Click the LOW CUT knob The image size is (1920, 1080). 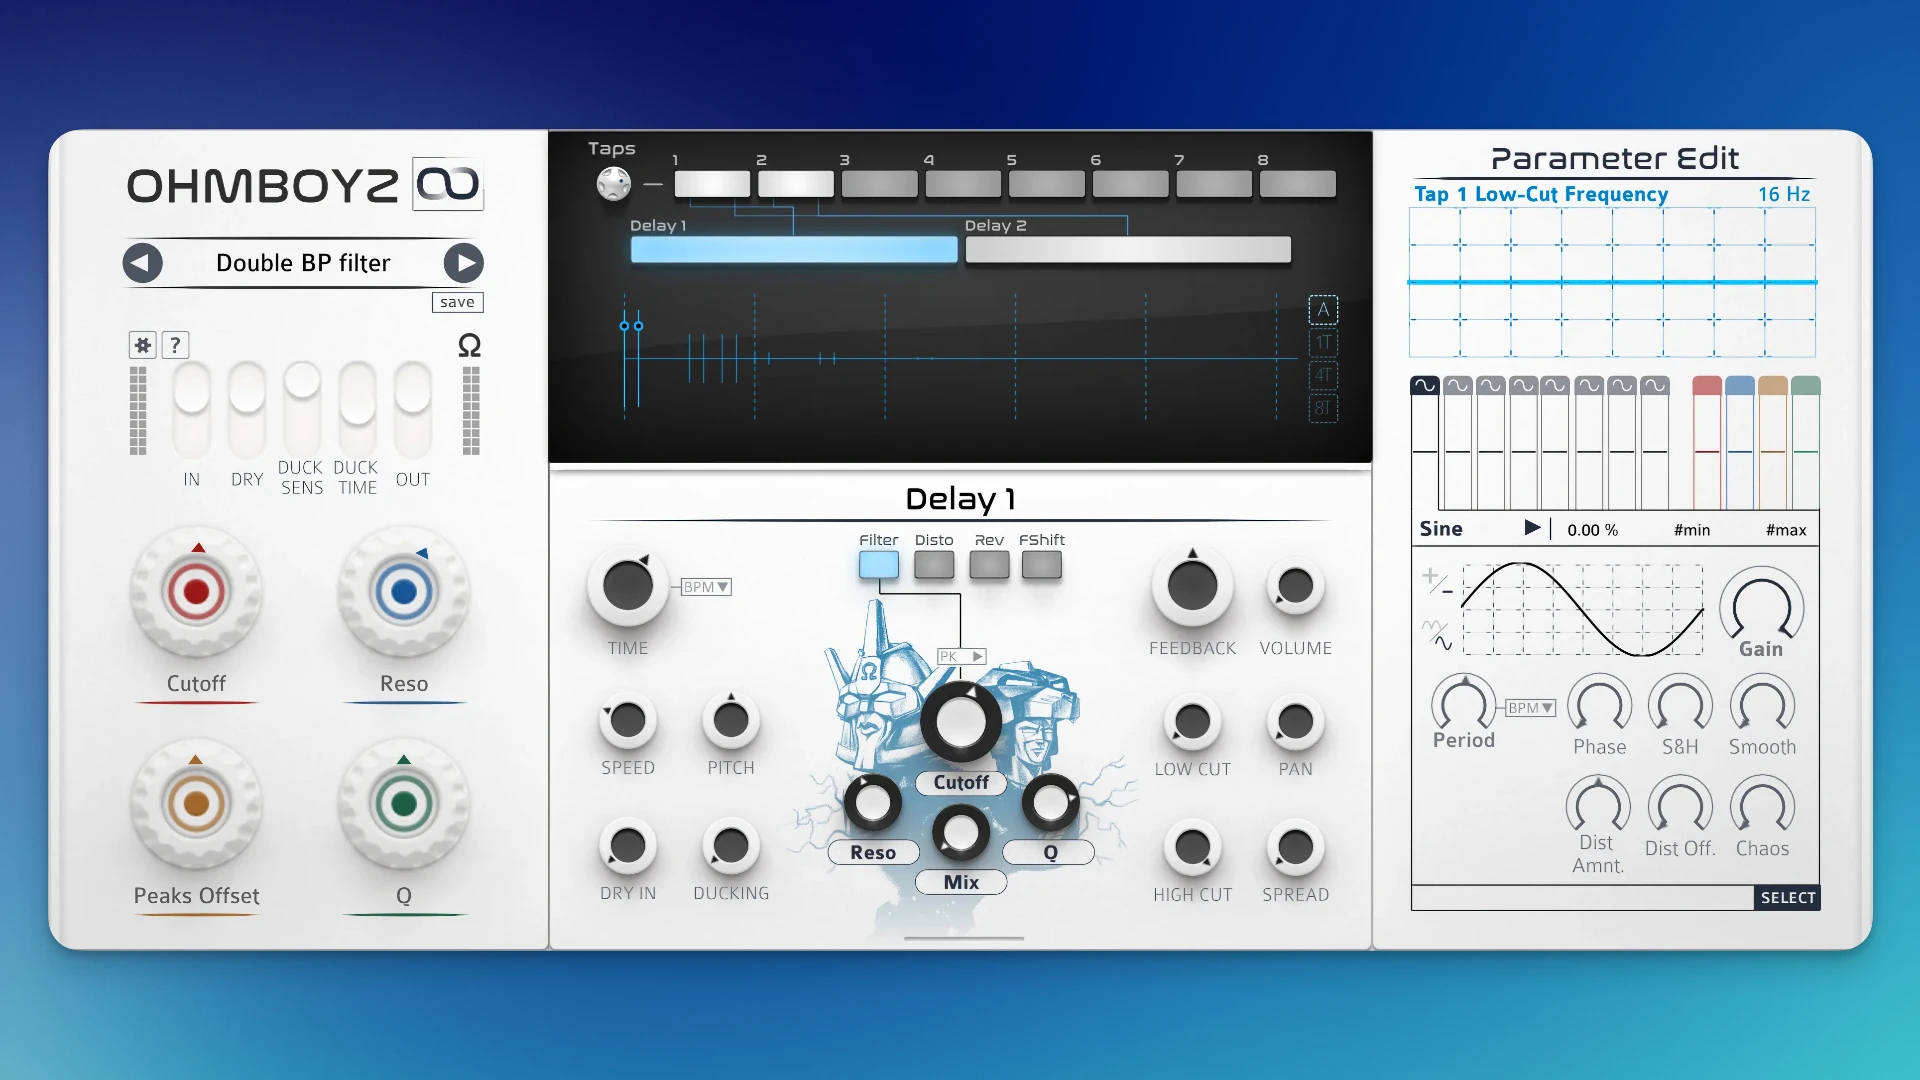point(1192,721)
